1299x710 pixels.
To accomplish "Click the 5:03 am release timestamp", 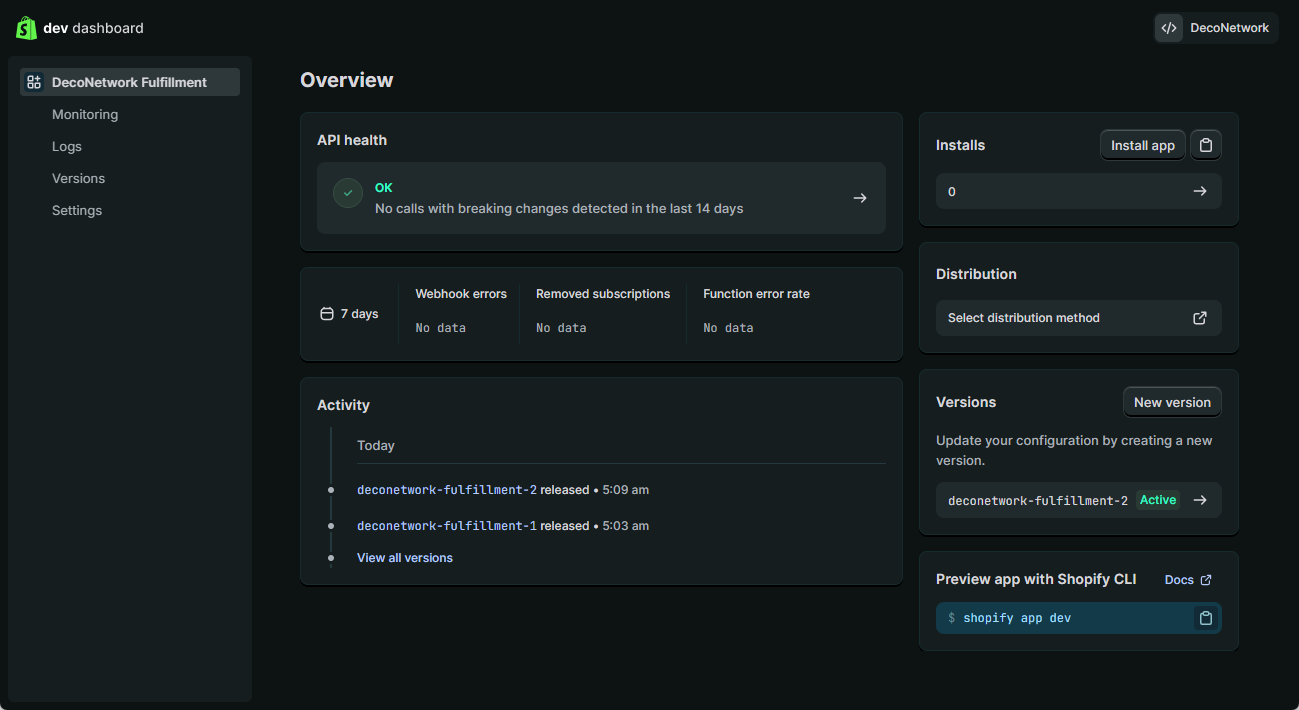I will (x=626, y=526).
